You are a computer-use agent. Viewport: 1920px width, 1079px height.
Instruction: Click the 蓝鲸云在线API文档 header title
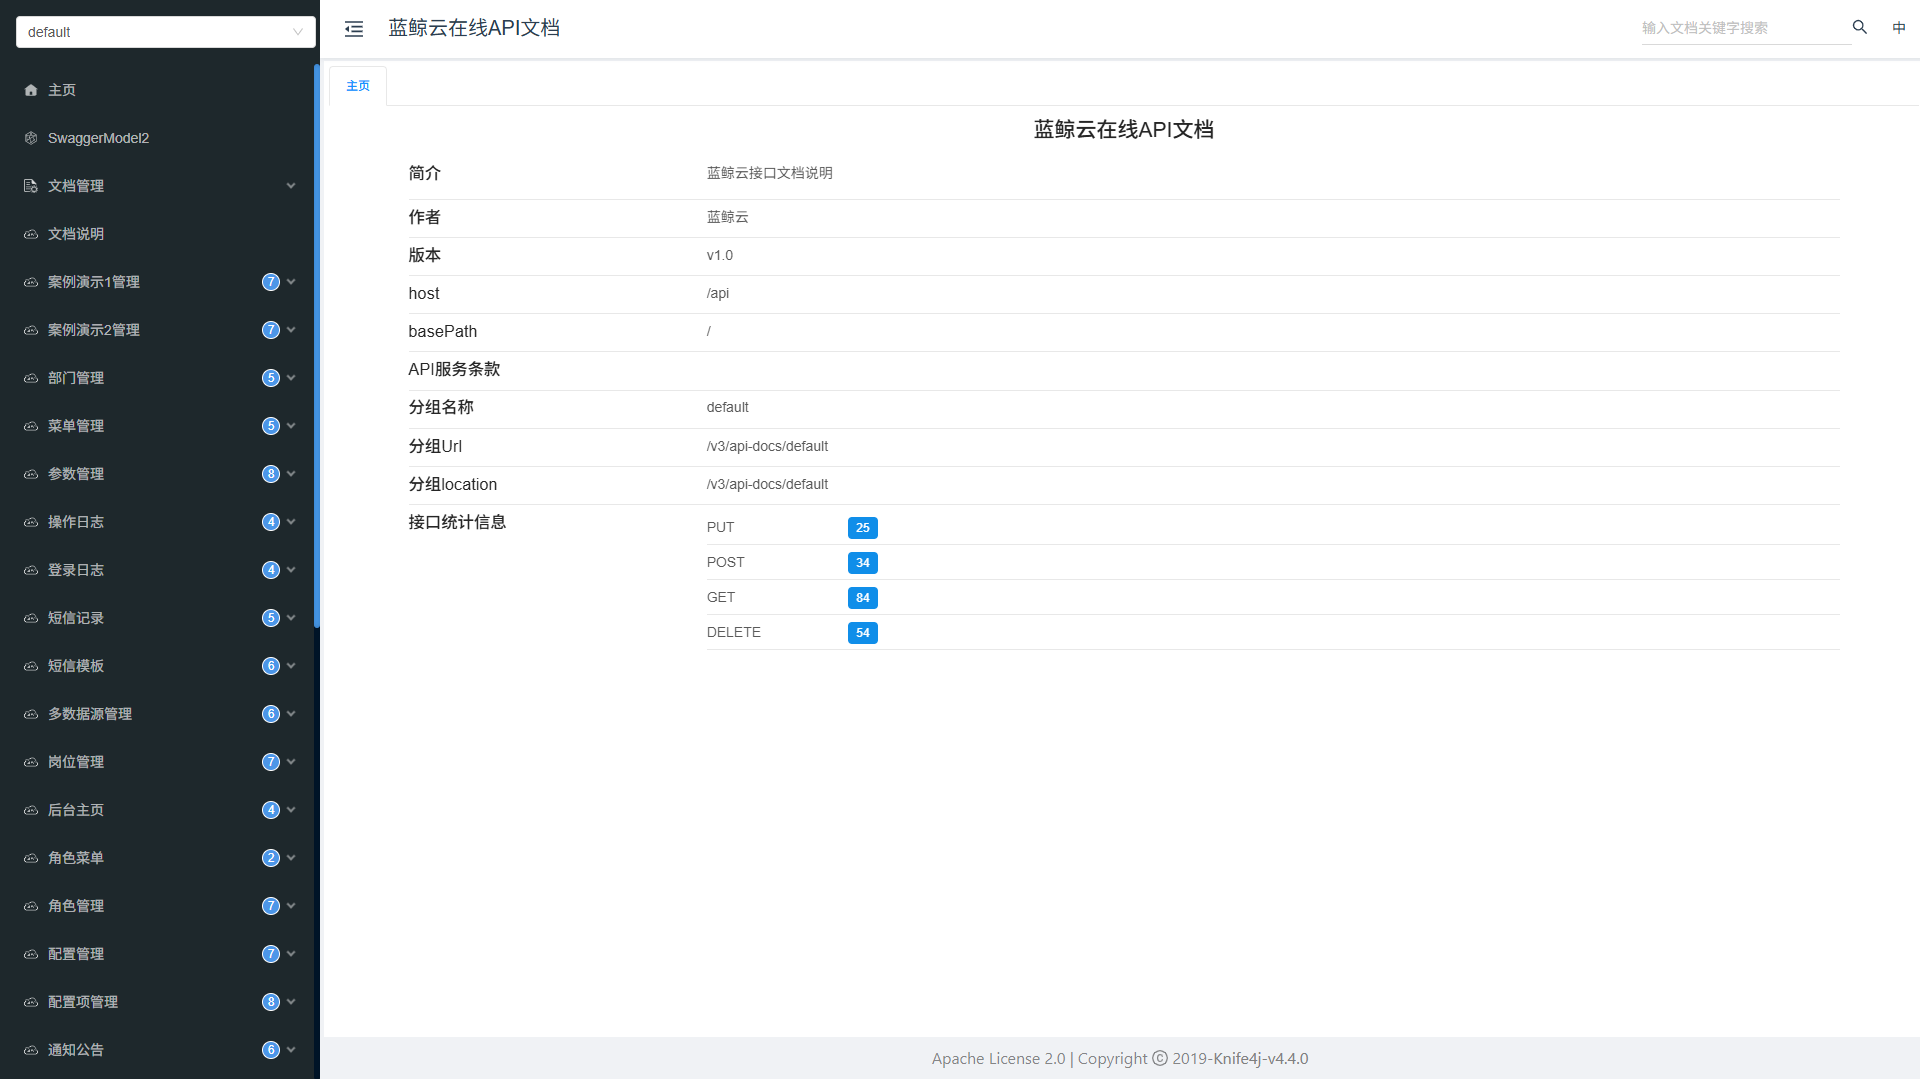tap(474, 28)
